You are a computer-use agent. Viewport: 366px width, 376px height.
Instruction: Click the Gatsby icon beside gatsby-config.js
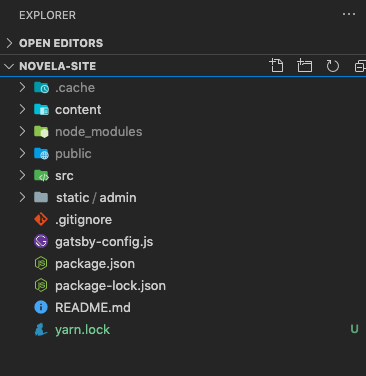tap(41, 241)
